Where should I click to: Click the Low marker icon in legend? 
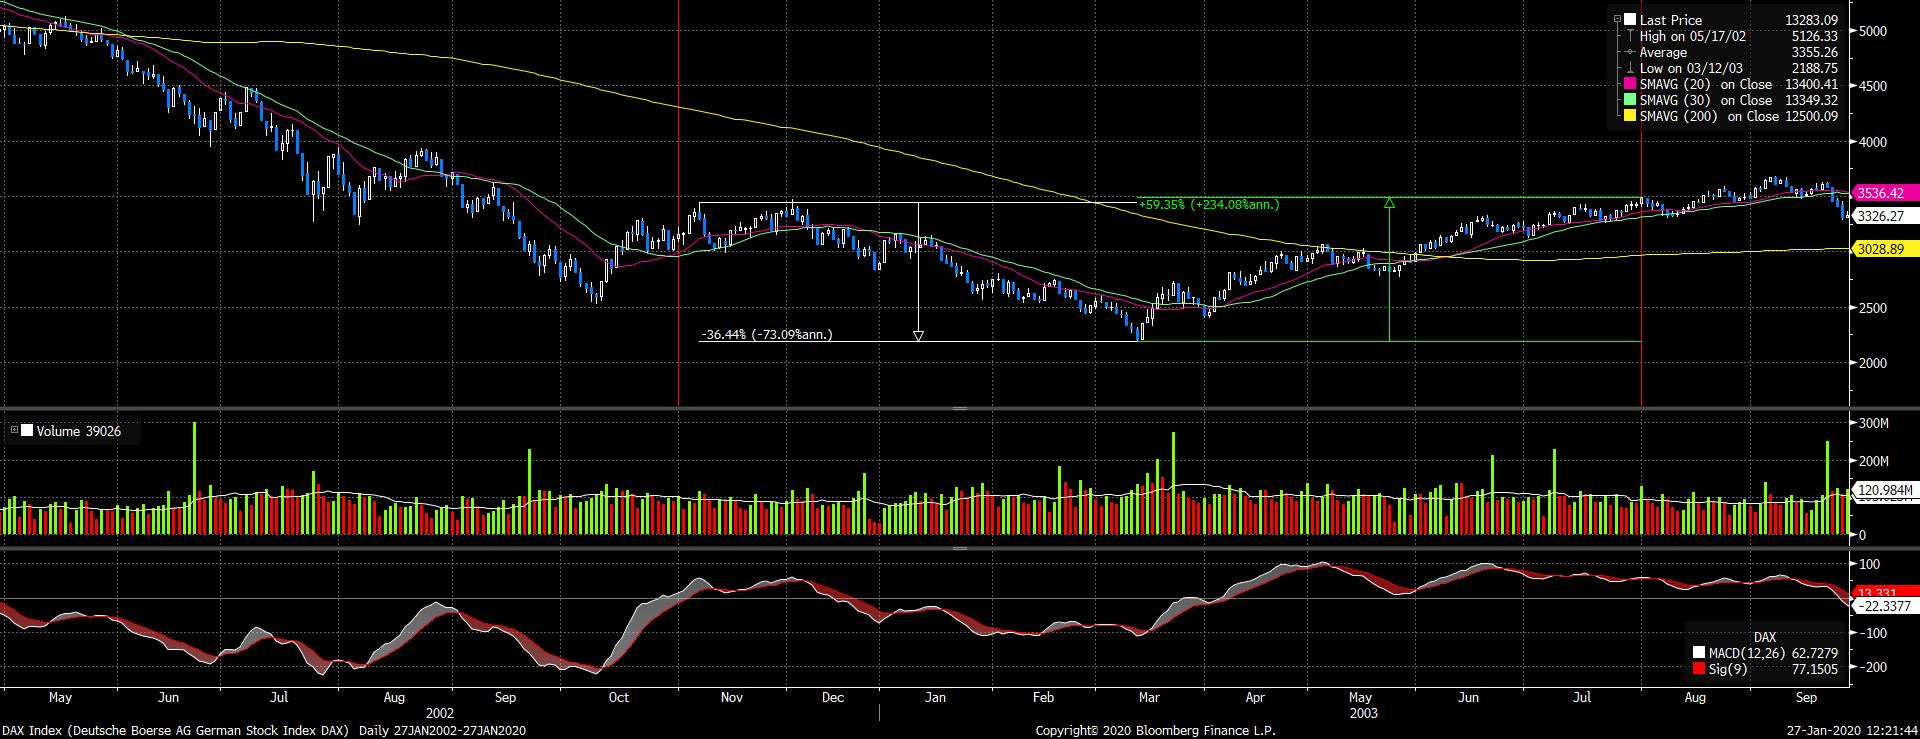pyautogui.click(x=1630, y=68)
